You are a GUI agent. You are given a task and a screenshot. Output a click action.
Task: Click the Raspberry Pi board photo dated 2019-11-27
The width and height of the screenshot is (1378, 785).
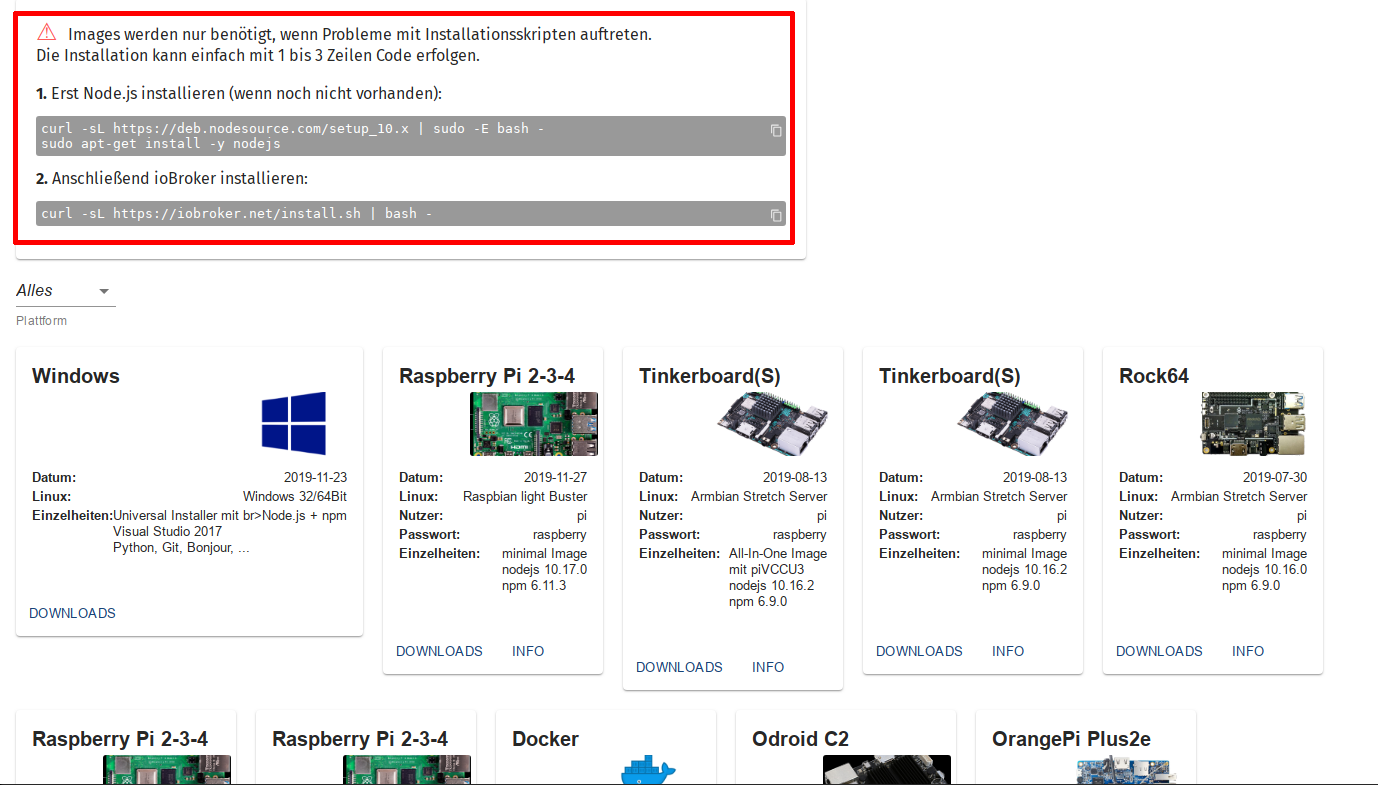(534, 423)
